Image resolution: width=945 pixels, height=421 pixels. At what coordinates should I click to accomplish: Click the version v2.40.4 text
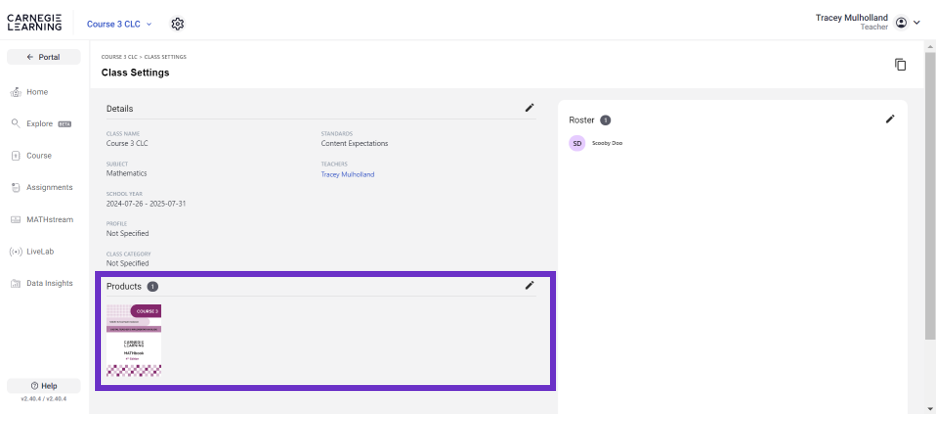pos(43,399)
